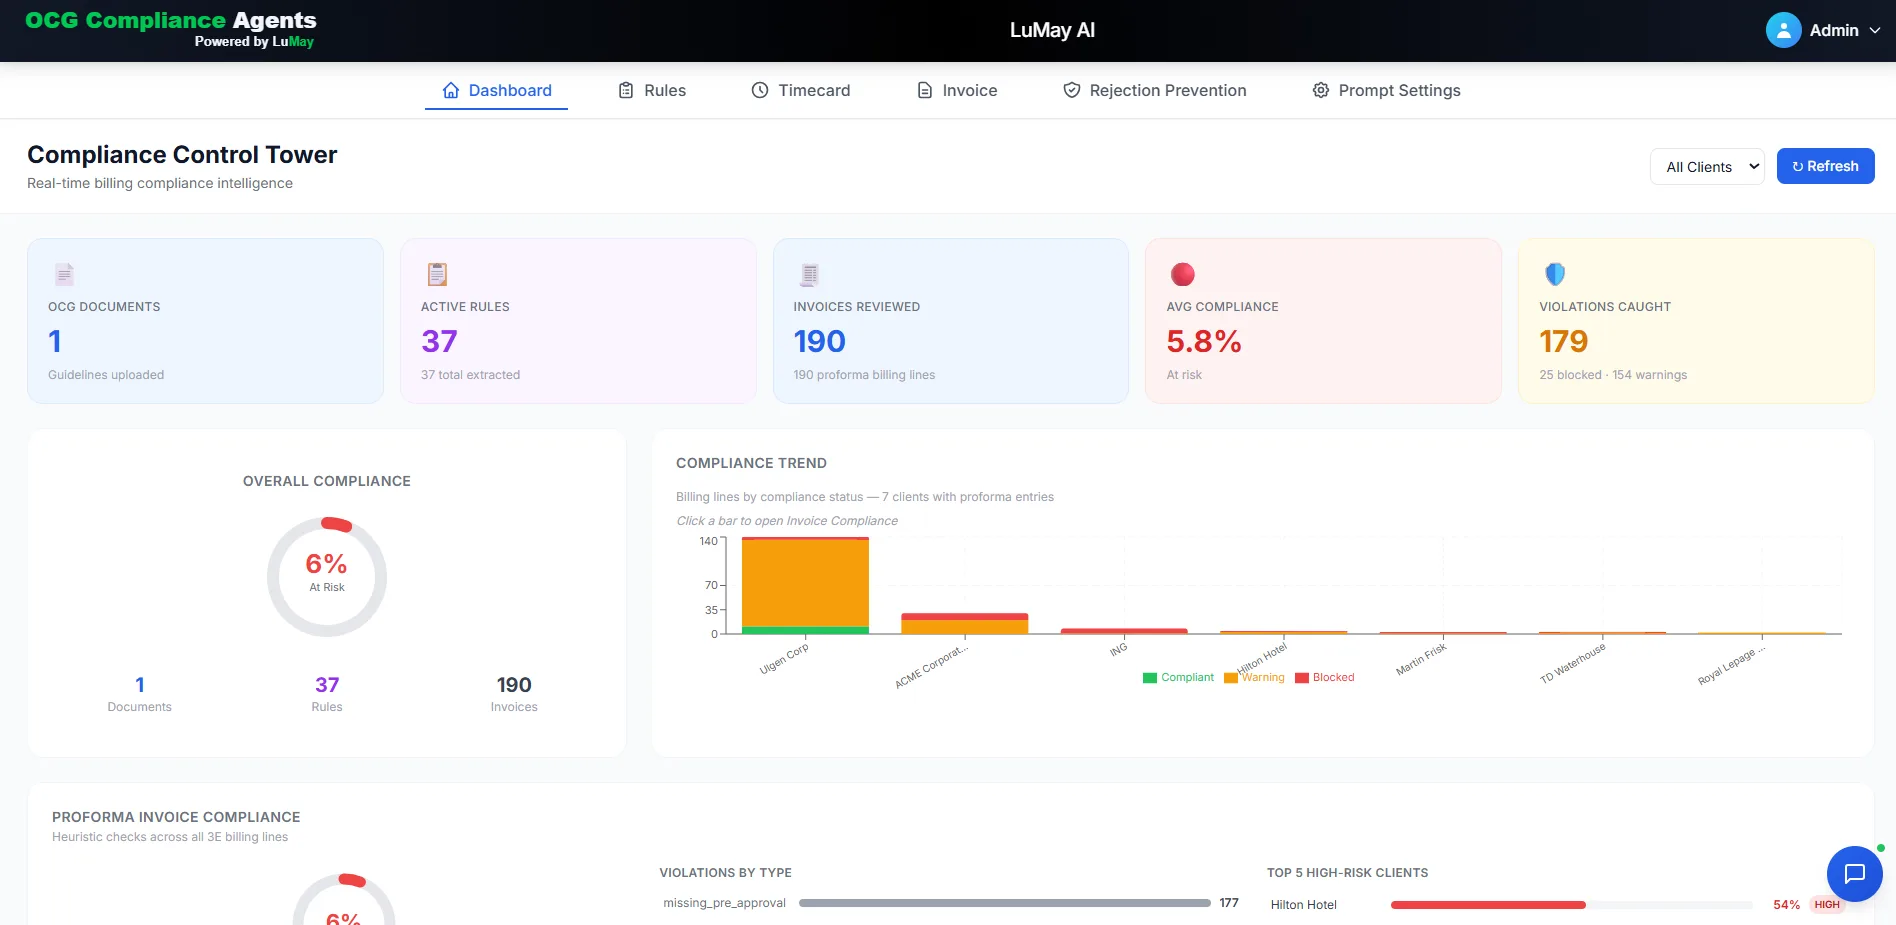The width and height of the screenshot is (1896, 925).
Task: Click the Royal Lepage axis label
Action: (1732, 665)
